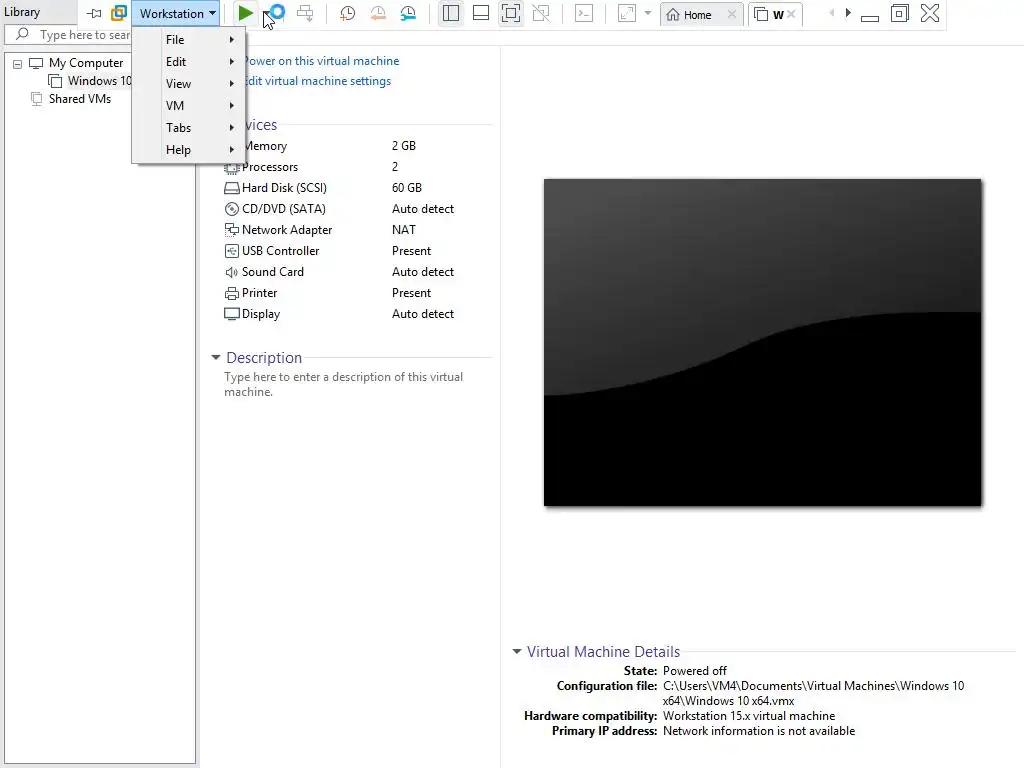This screenshot has width=1024, height=768.
Task: Click the 2 GB memory value
Action: click(x=404, y=146)
